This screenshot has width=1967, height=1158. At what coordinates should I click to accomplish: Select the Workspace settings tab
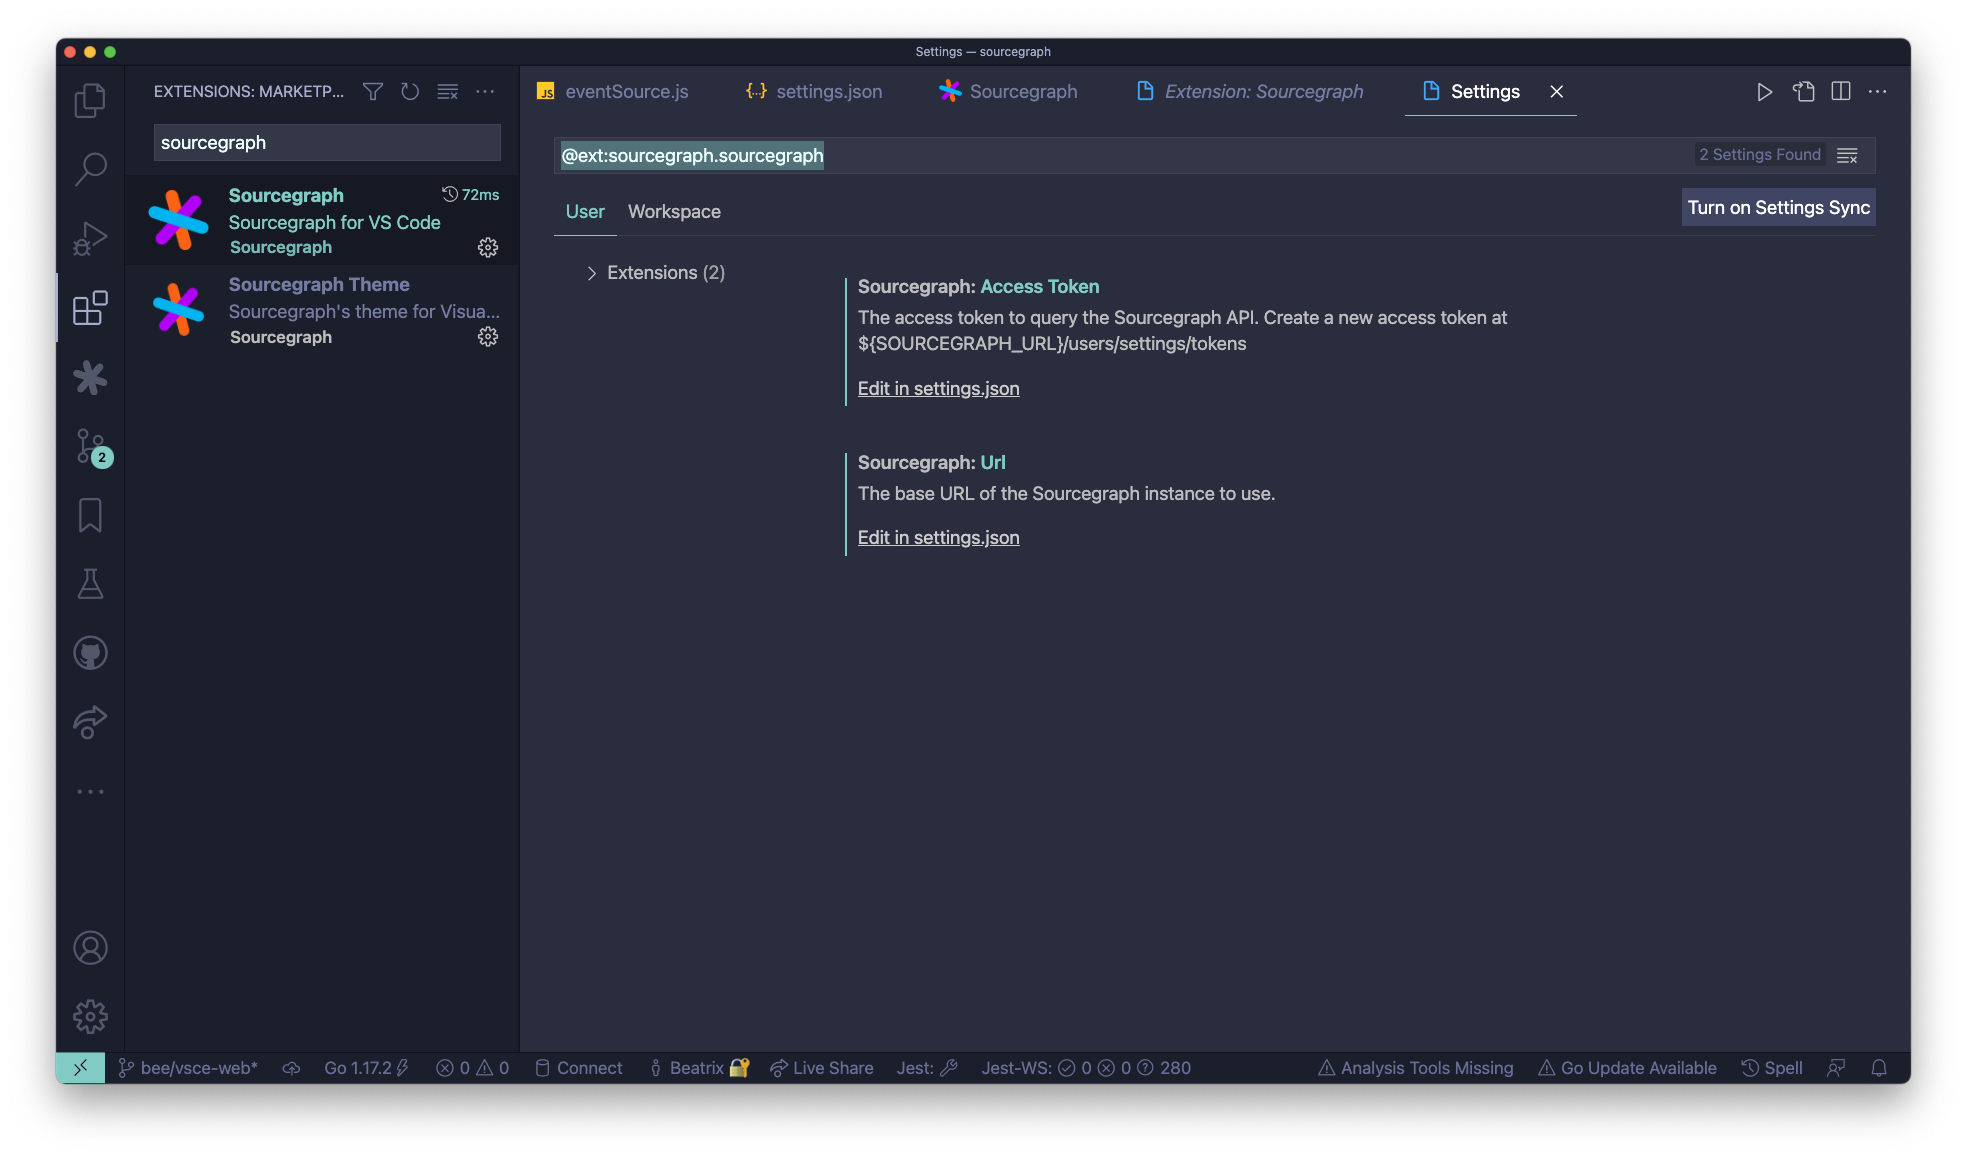click(674, 212)
